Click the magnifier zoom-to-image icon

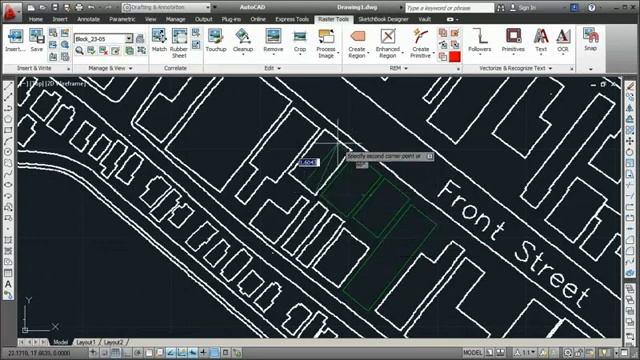pyautogui.click(x=79, y=51)
